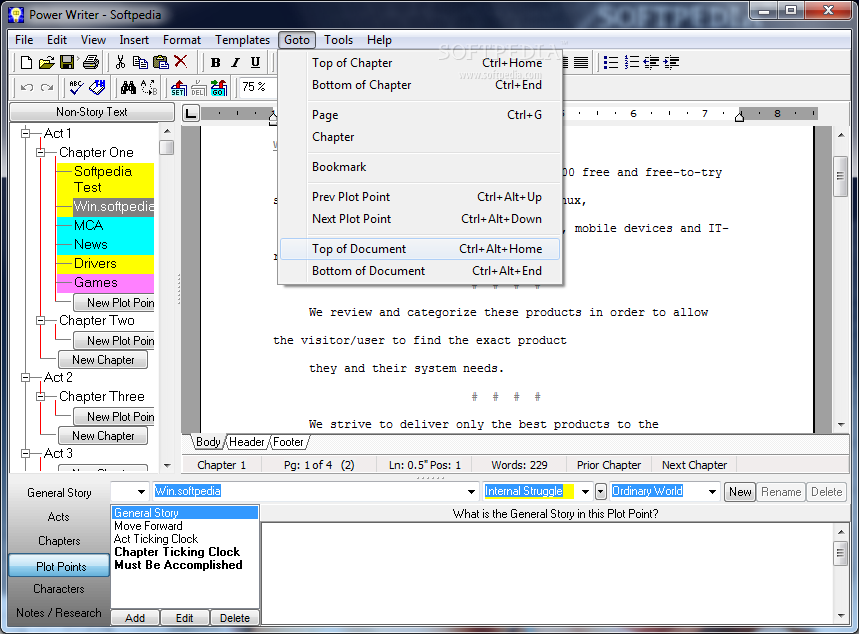Open the empty dropdown next to General Story
The height and width of the screenshot is (634, 859).
(x=141, y=492)
